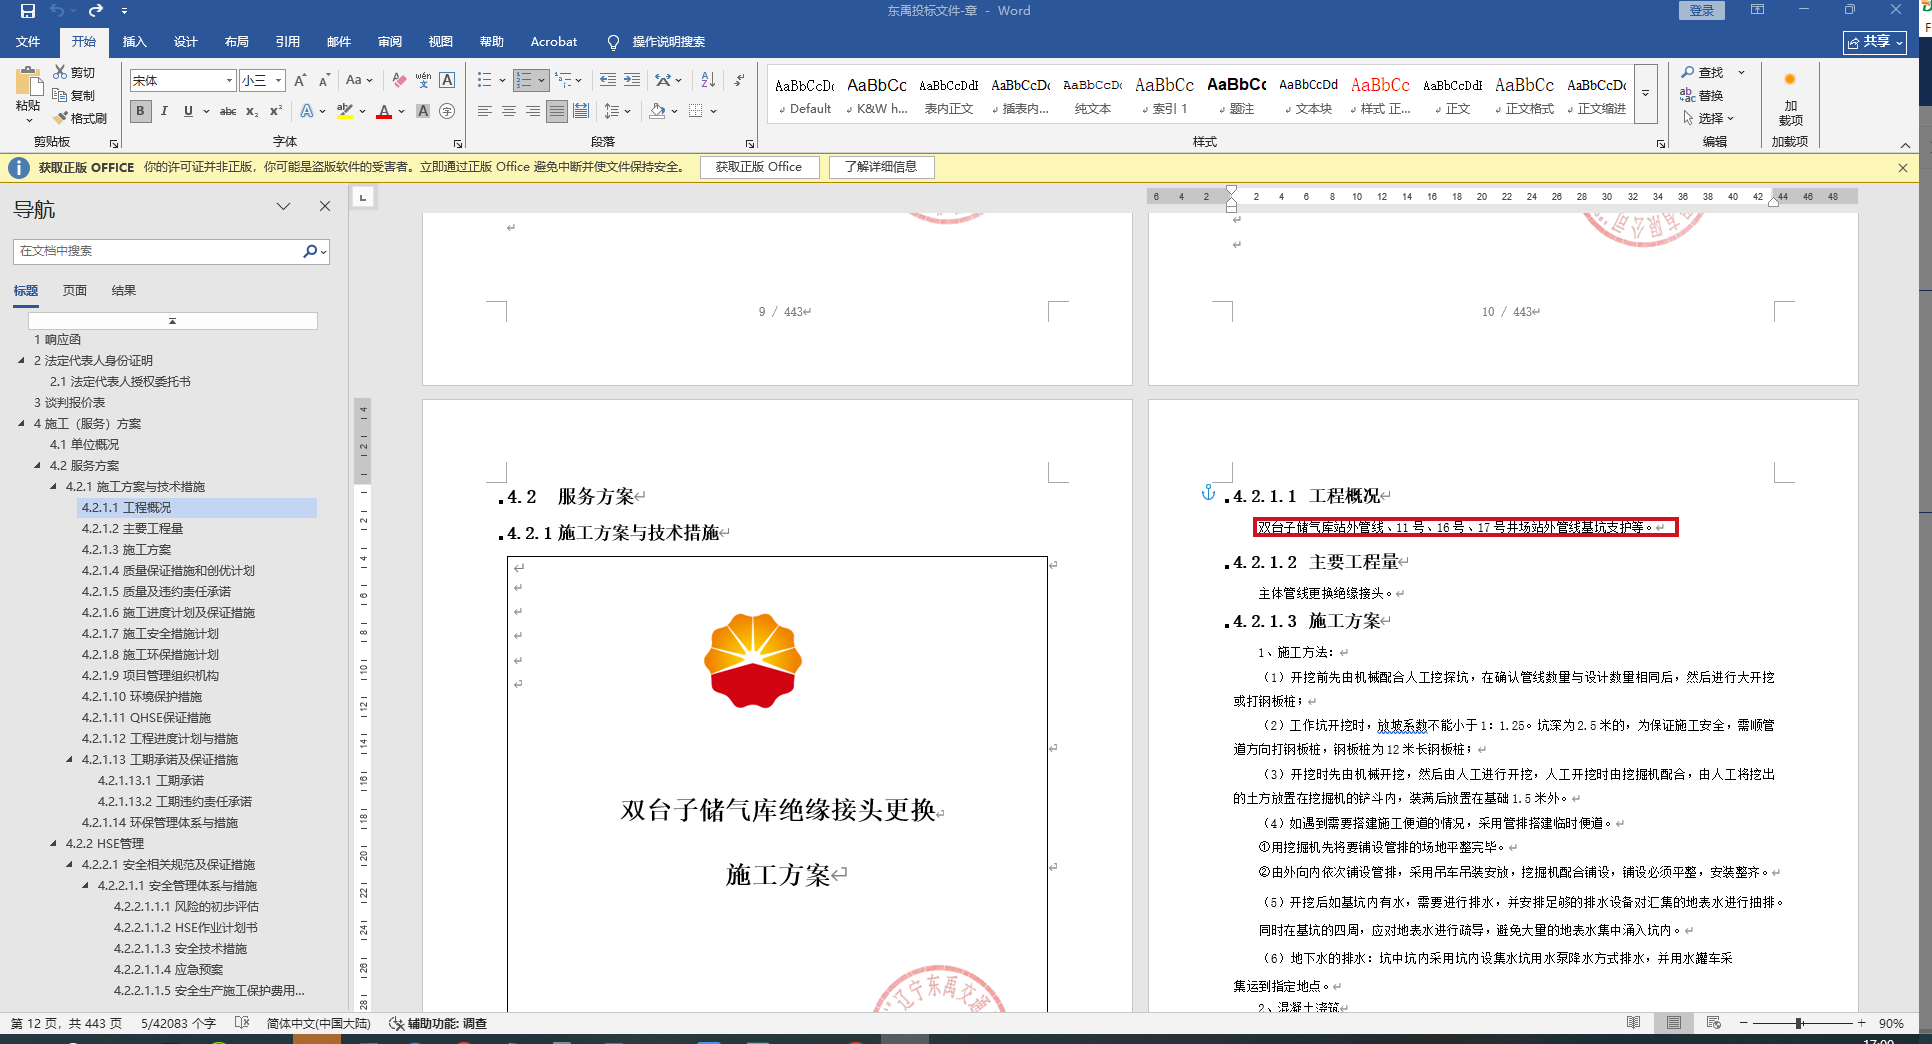
Task: Click the 获取正版 Office button
Action: coord(758,167)
